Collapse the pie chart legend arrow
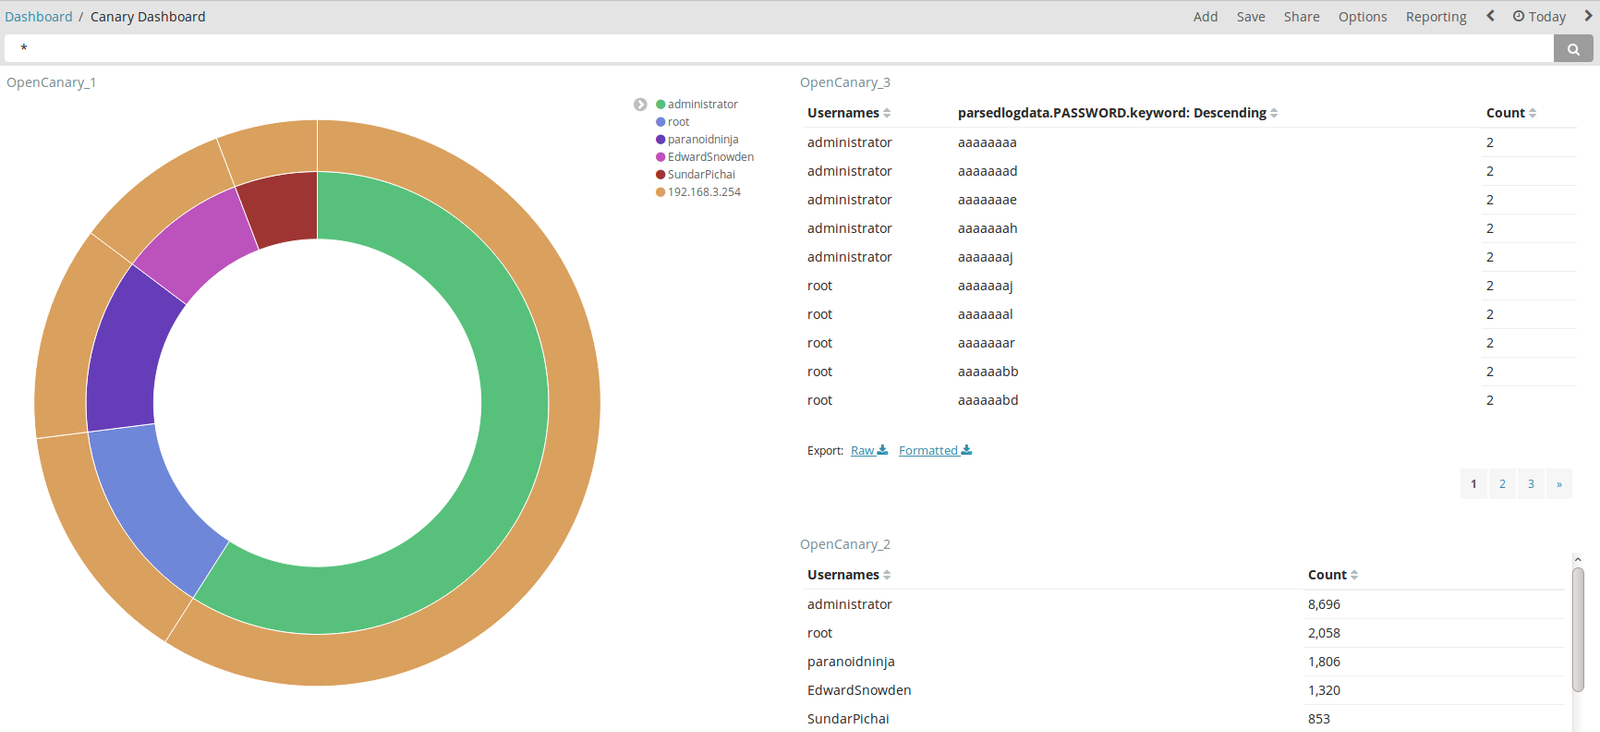1600x732 pixels. (640, 104)
